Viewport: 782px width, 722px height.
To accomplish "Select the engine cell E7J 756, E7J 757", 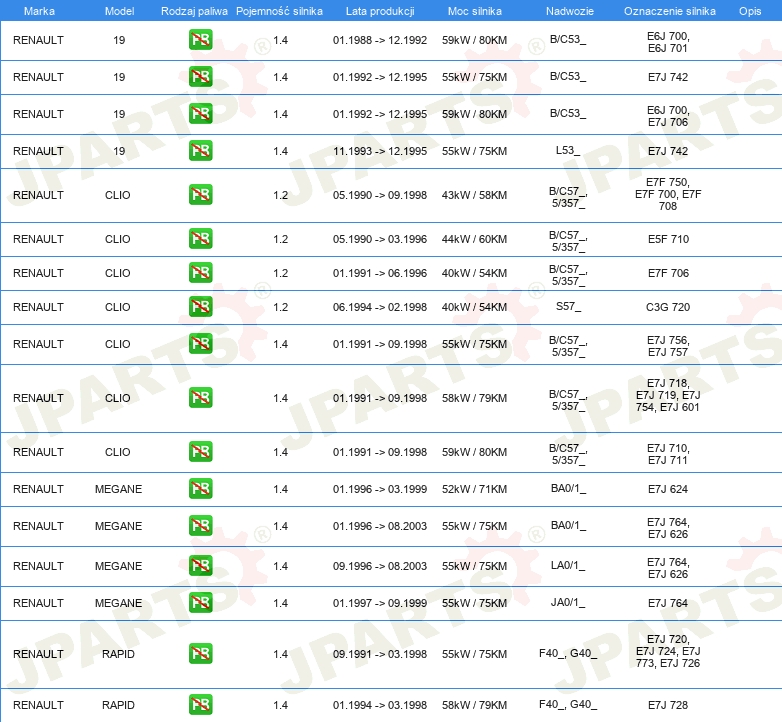I will (668, 346).
